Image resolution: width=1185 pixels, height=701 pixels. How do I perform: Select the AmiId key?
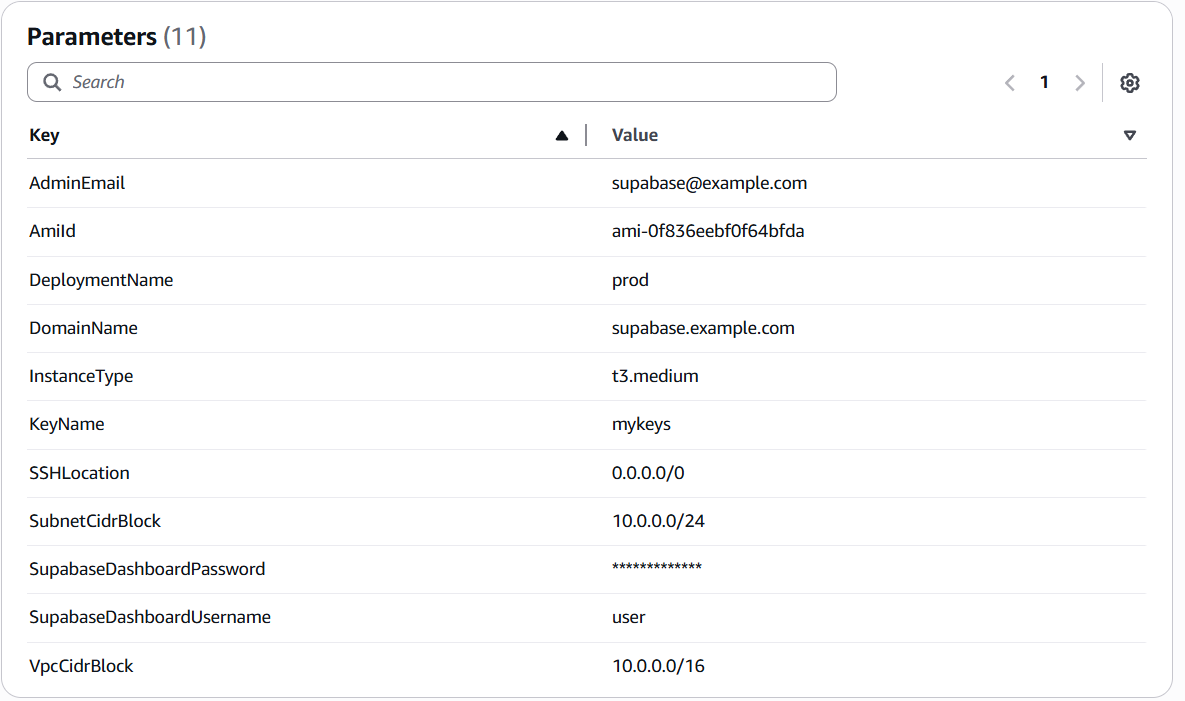click(x=52, y=231)
